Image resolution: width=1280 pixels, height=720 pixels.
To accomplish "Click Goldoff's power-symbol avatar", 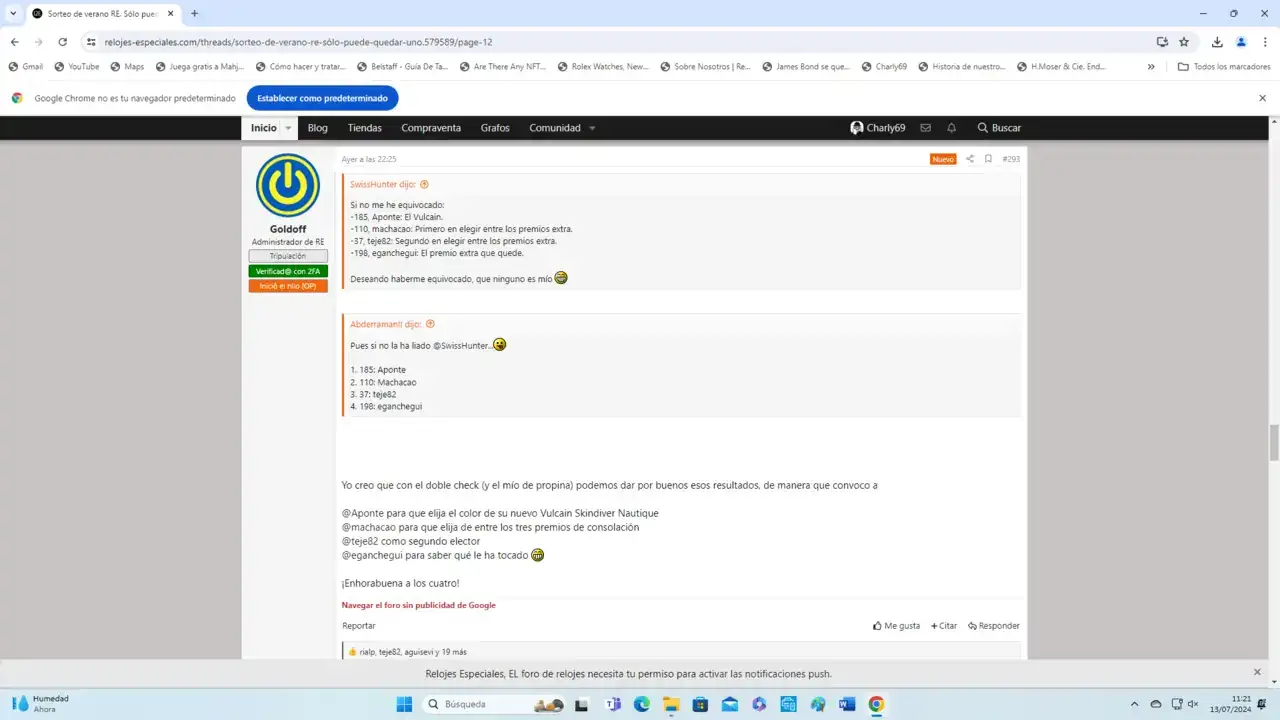I will [287, 186].
